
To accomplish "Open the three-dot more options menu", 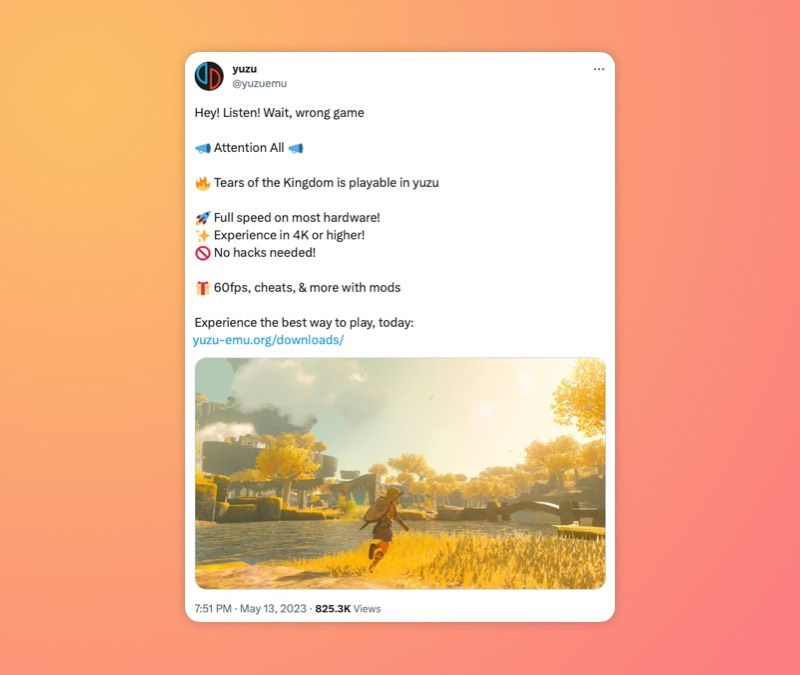I will 599,69.
